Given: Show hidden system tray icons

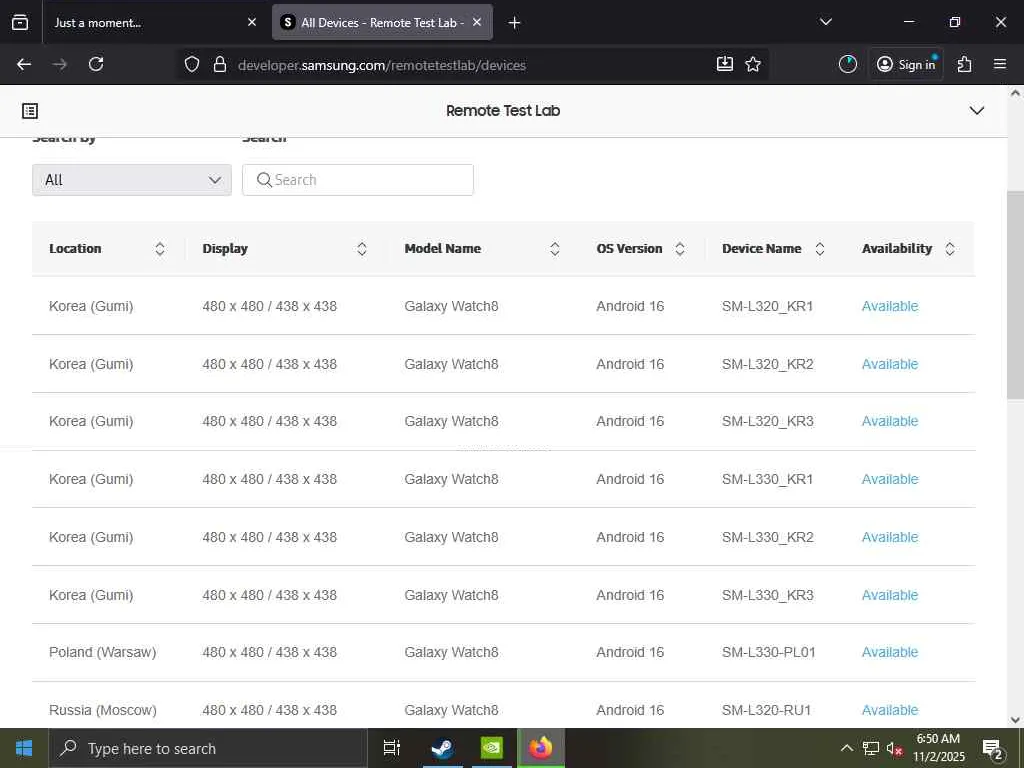Looking at the screenshot, I should pyautogui.click(x=846, y=748).
